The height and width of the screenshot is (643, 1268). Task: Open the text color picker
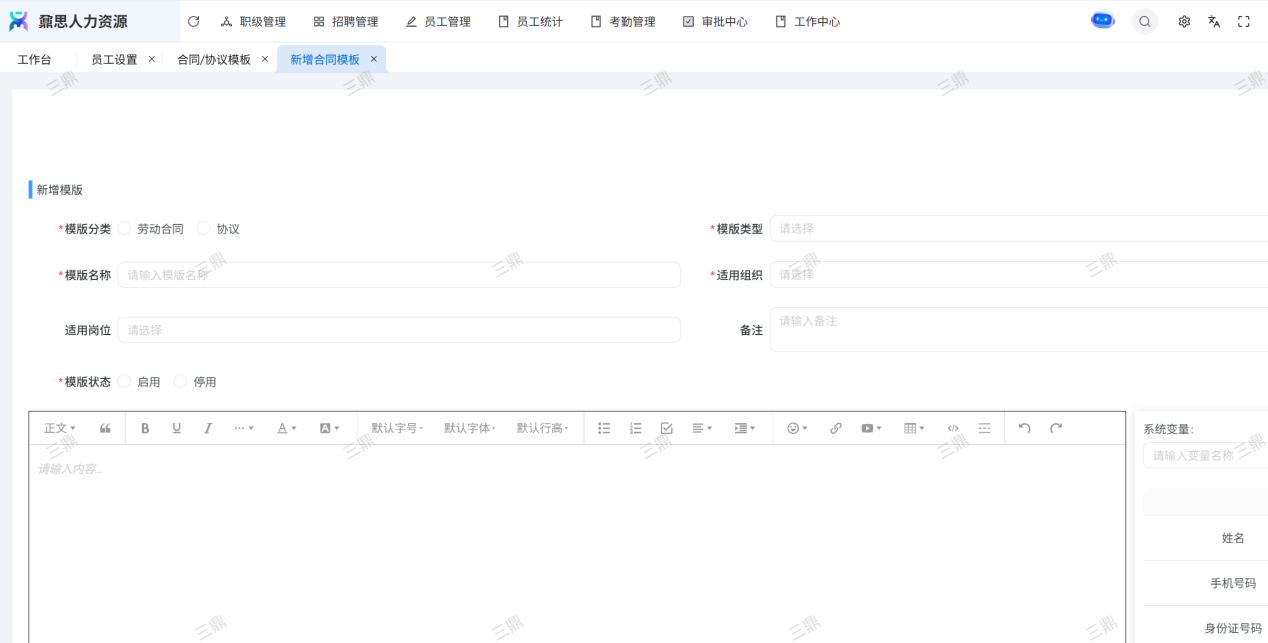[x=286, y=428]
